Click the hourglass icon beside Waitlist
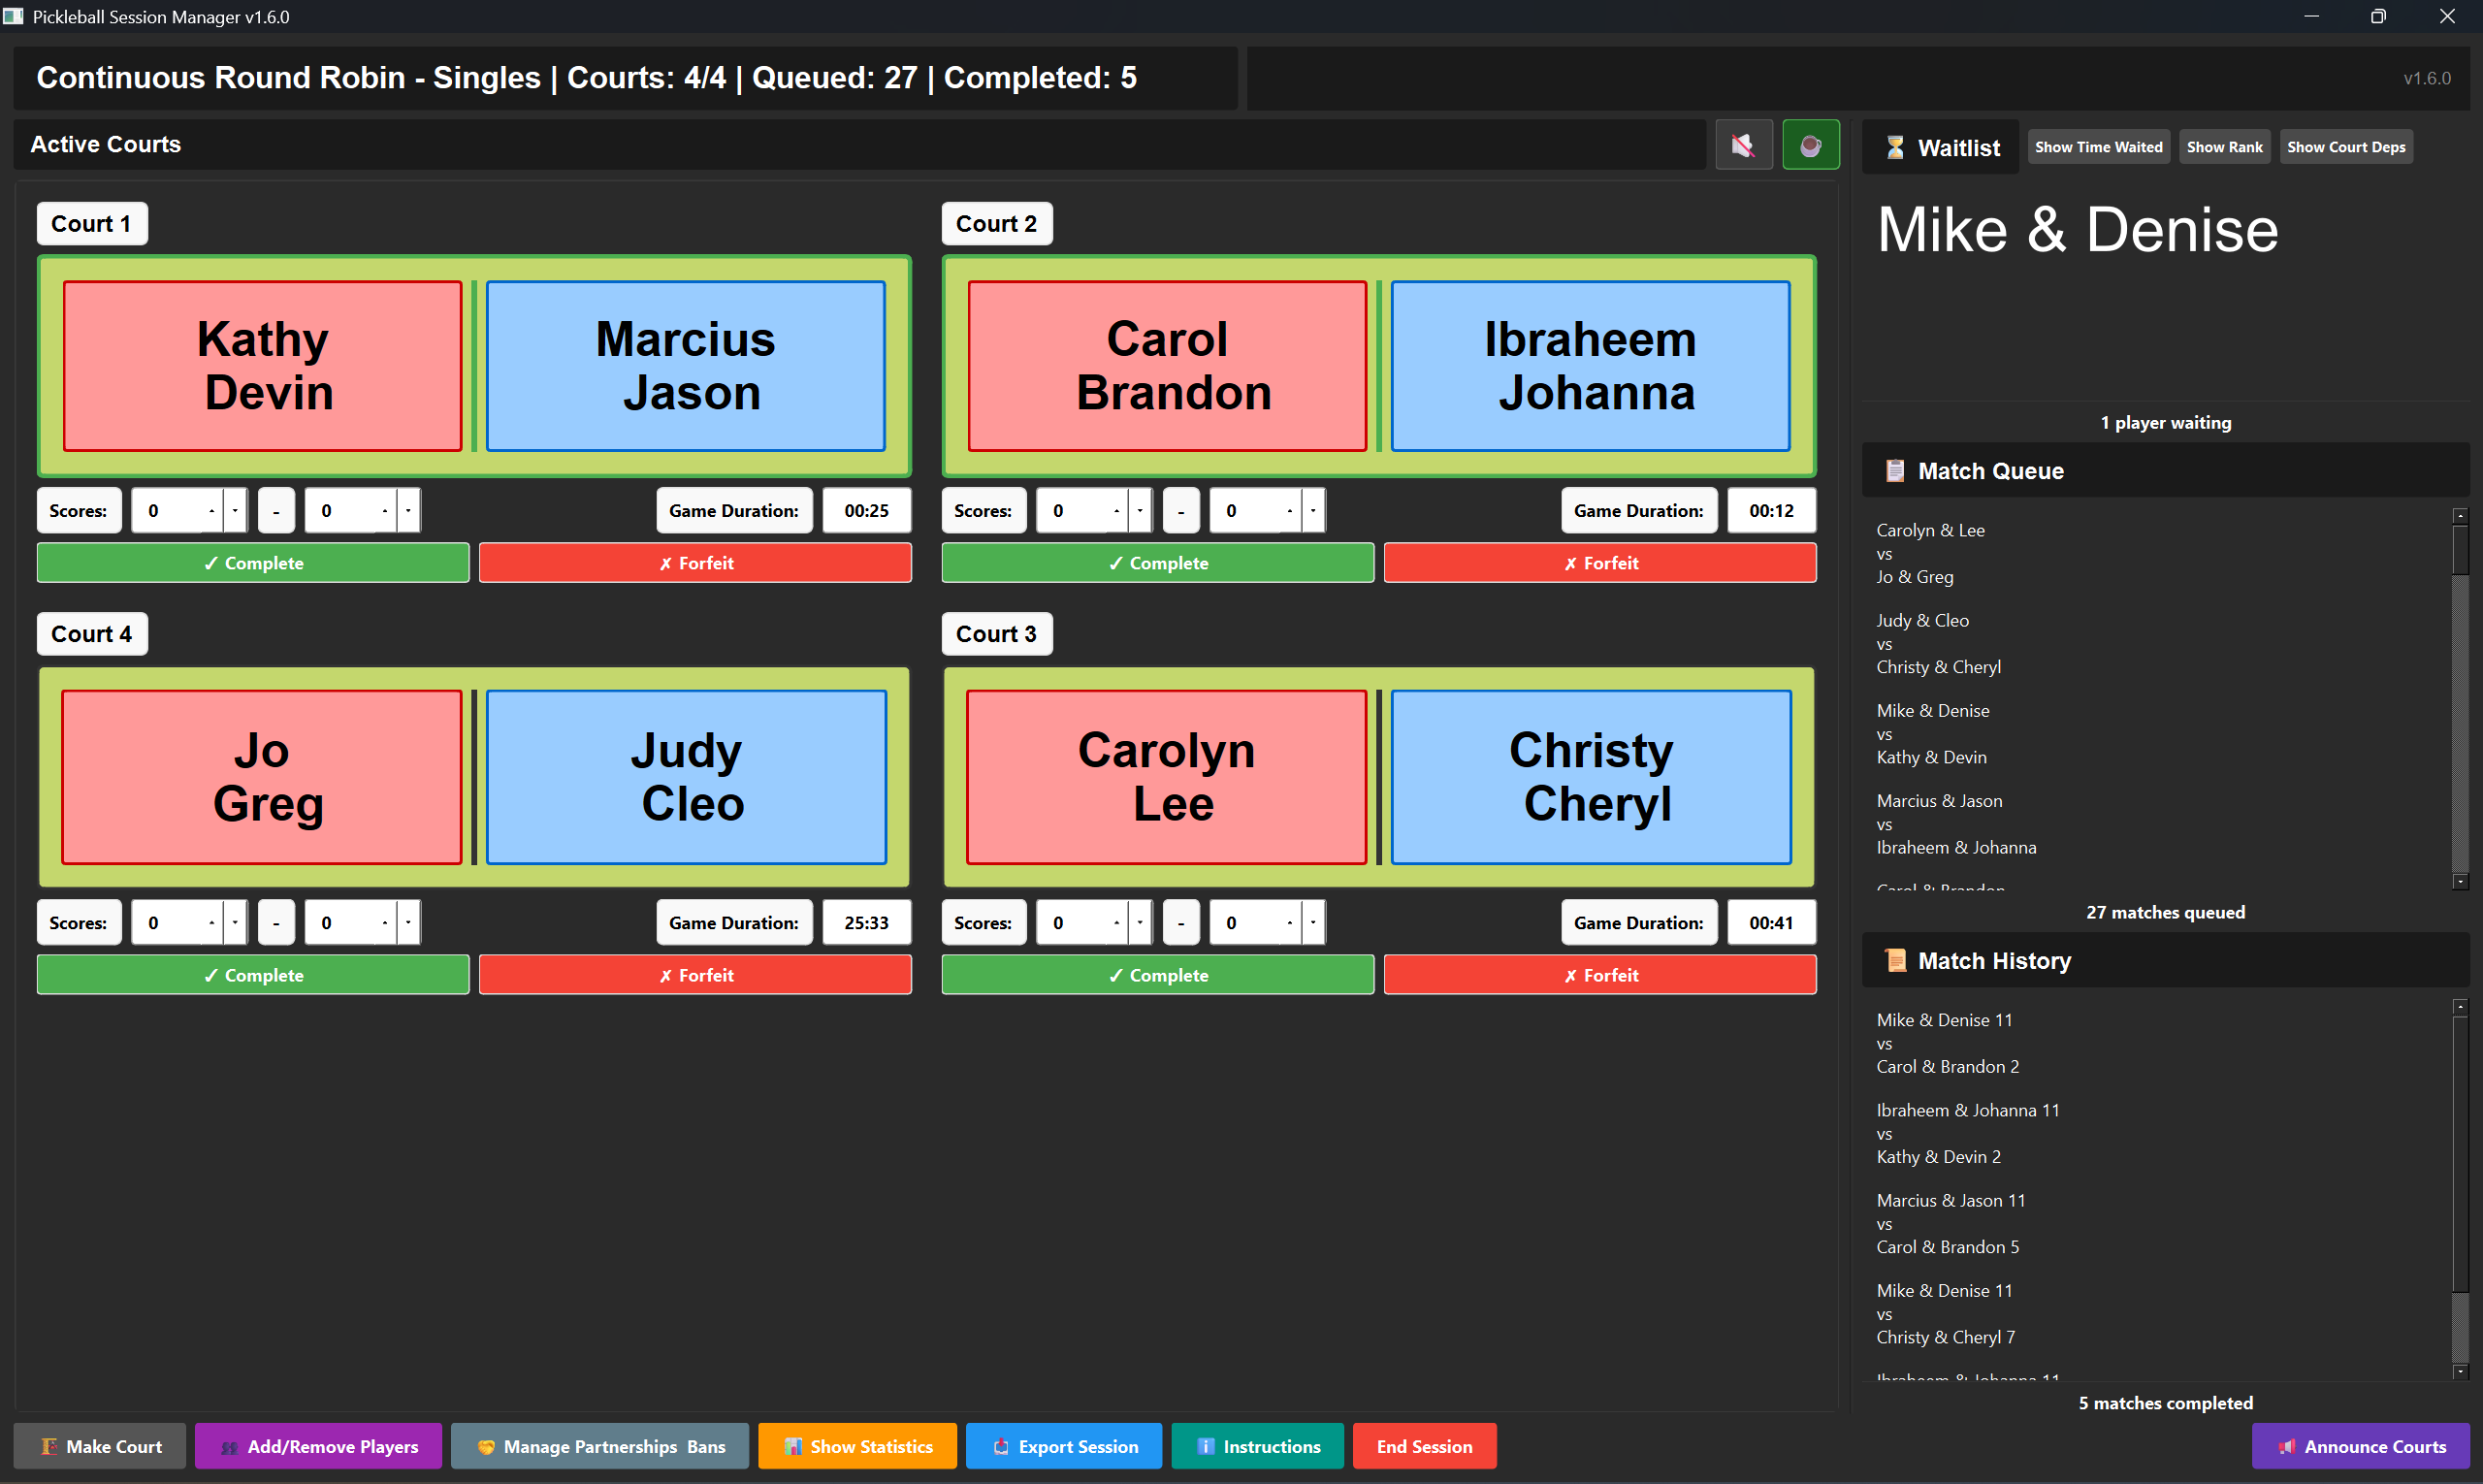 click(x=1895, y=146)
